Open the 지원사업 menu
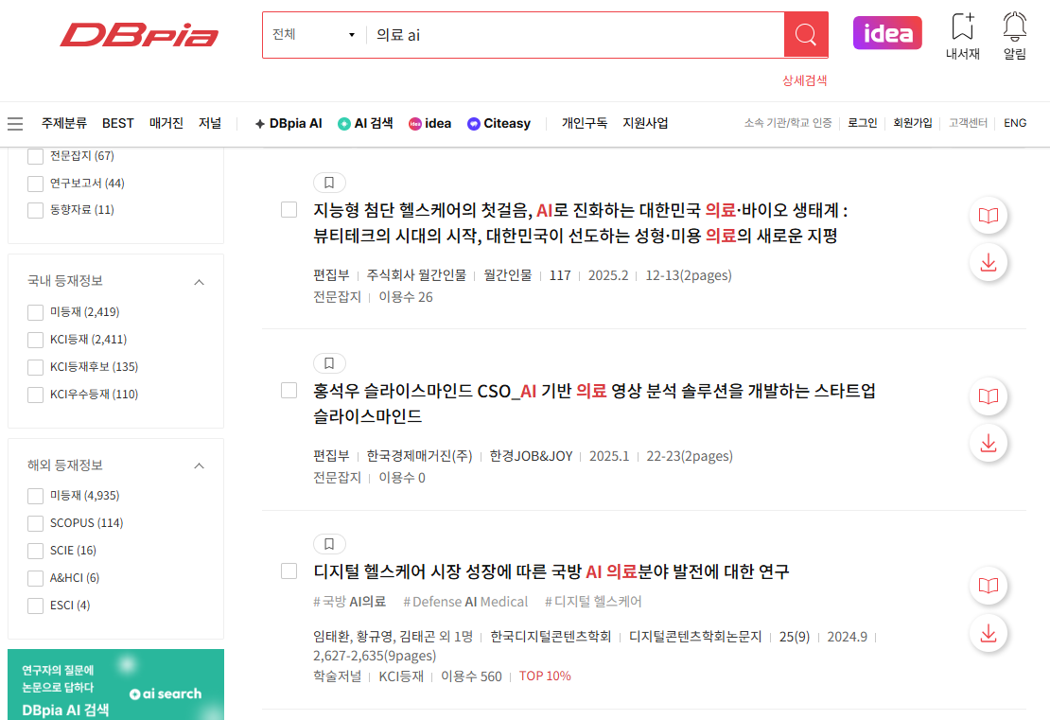This screenshot has width=1050, height=720. [646, 123]
